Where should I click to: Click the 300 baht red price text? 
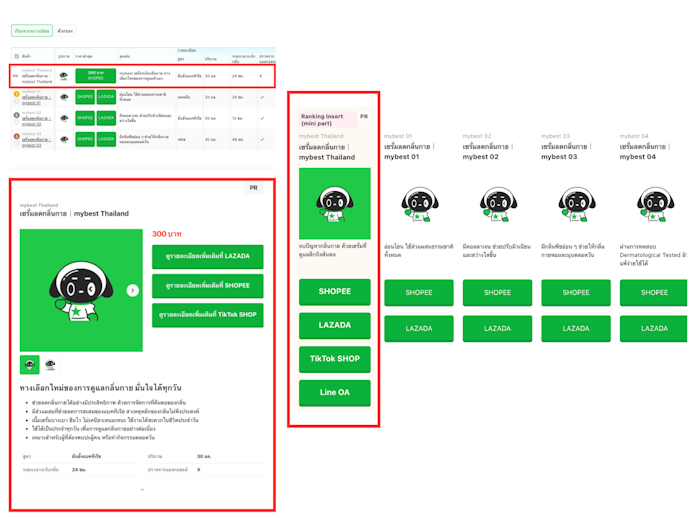click(x=167, y=234)
